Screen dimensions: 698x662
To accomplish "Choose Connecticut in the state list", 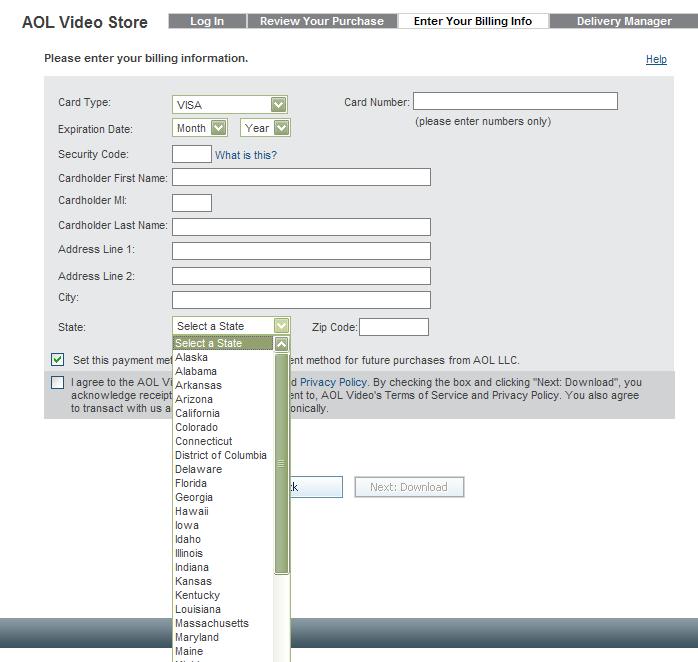I will tap(223, 441).
